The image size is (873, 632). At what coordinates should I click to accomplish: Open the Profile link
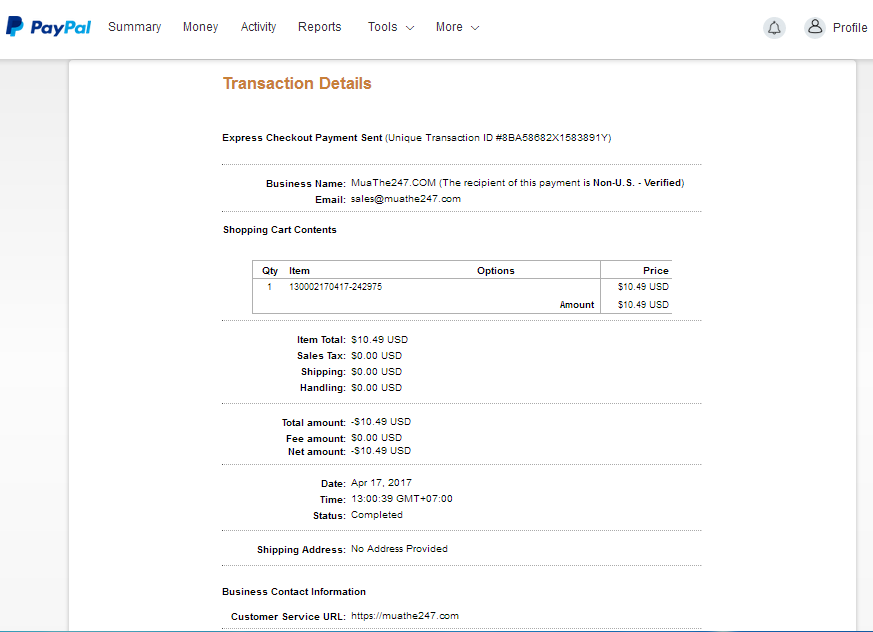tap(850, 28)
